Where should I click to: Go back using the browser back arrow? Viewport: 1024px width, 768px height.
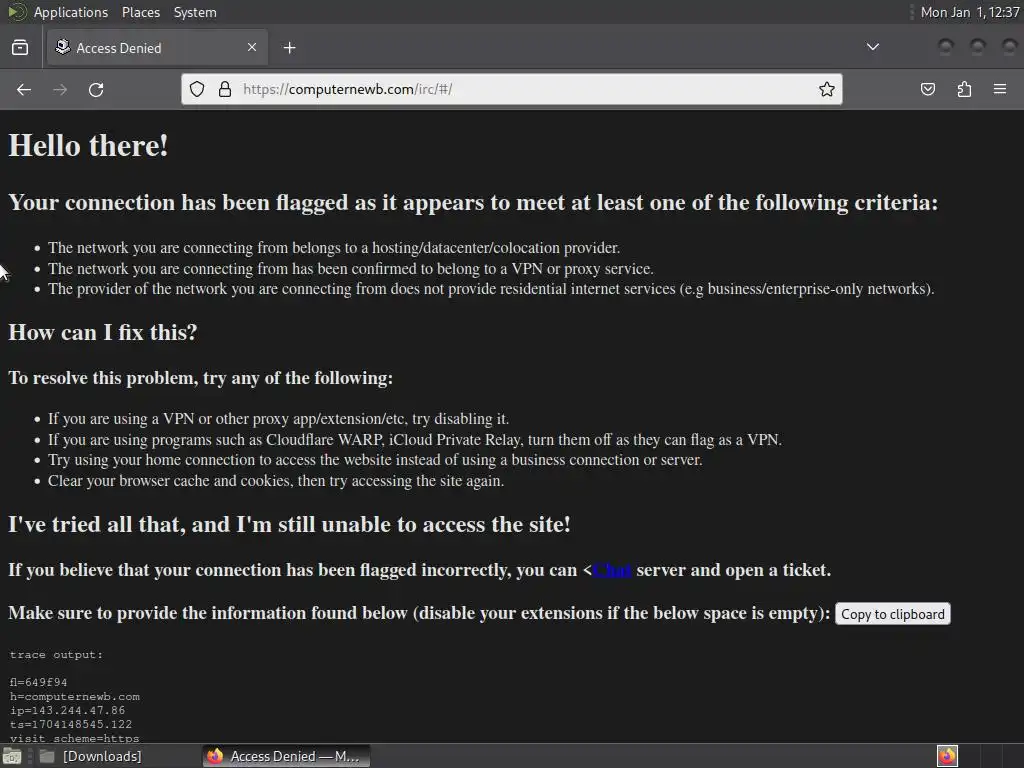pyautogui.click(x=24, y=89)
